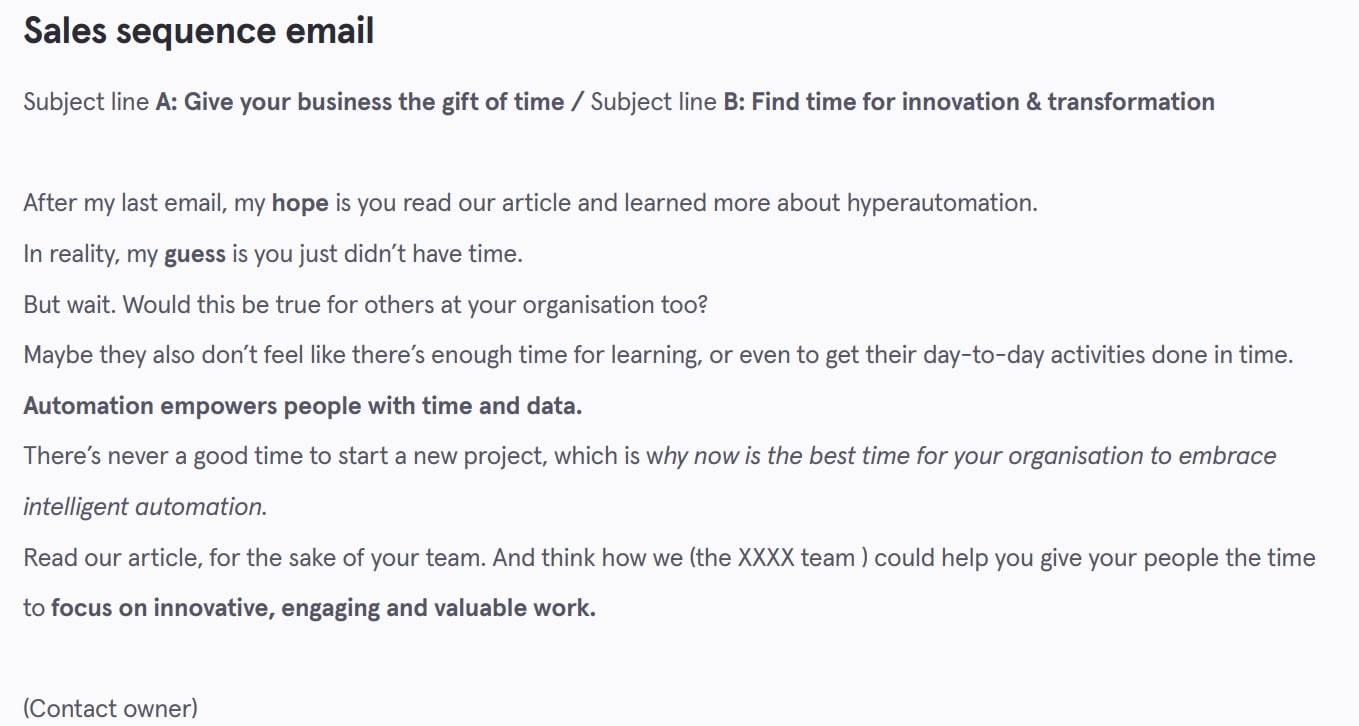The width and height of the screenshot is (1359, 726).
Task: Click subject line A "Give your business the gift of time"
Action: click(374, 102)
